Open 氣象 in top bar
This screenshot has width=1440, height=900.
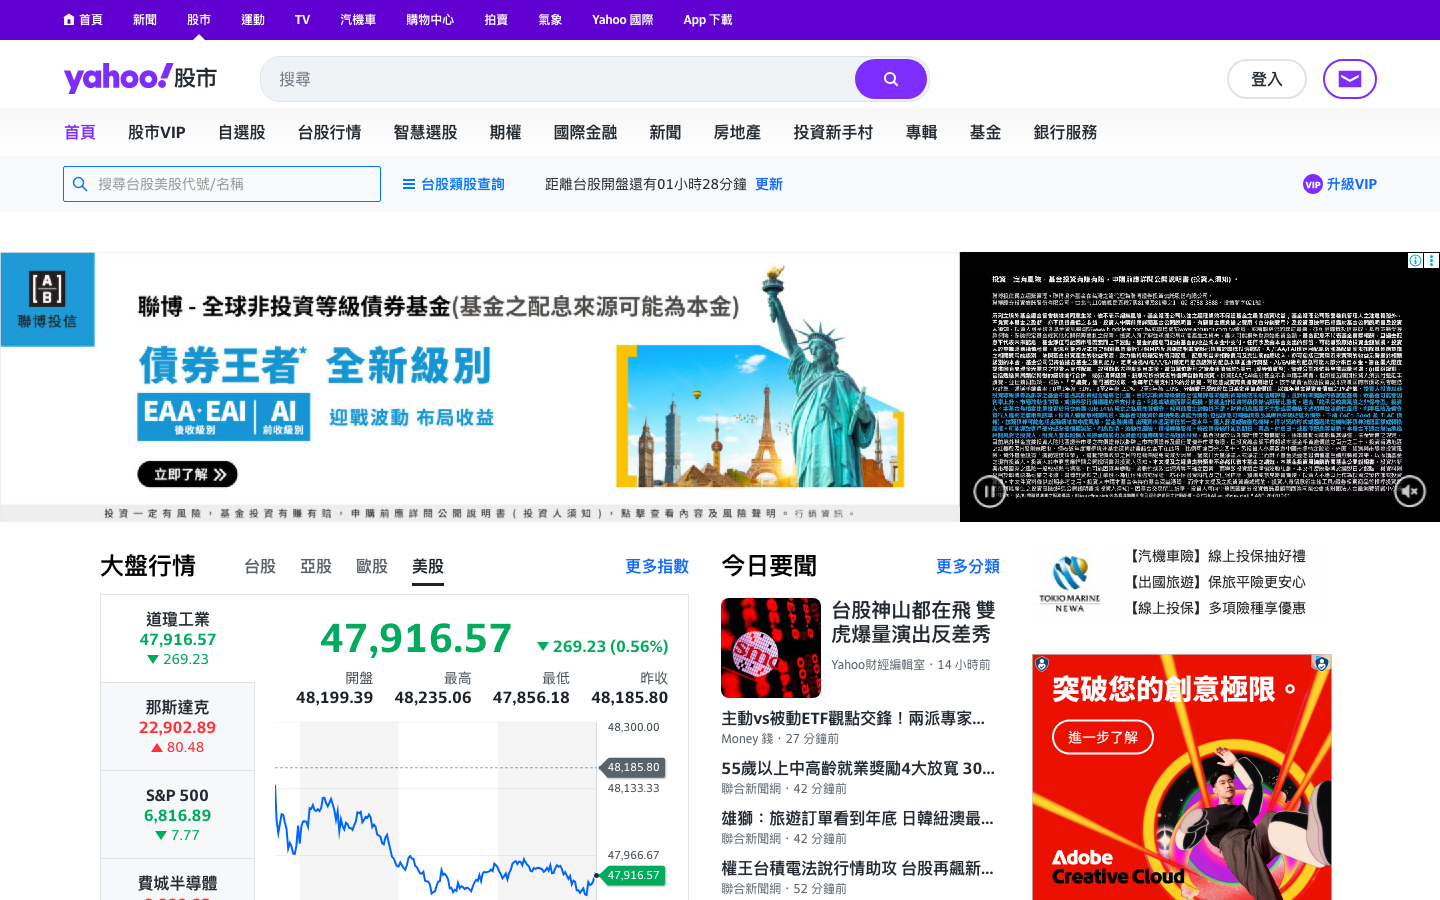[x=550, y=19]
